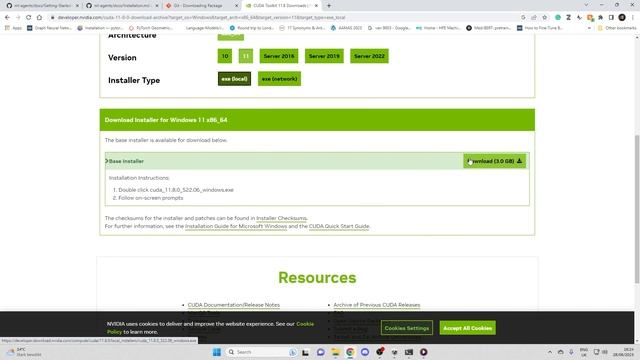Click the browser address bar URL
This screenshot has width=640, height=360.
coord(201,18)
